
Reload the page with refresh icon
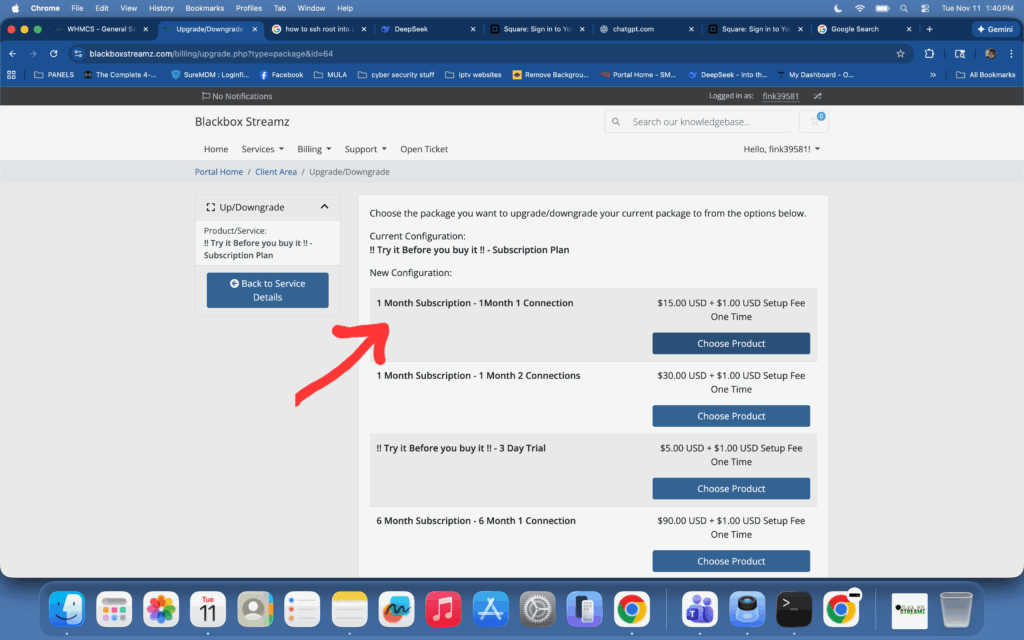(54, 53)
